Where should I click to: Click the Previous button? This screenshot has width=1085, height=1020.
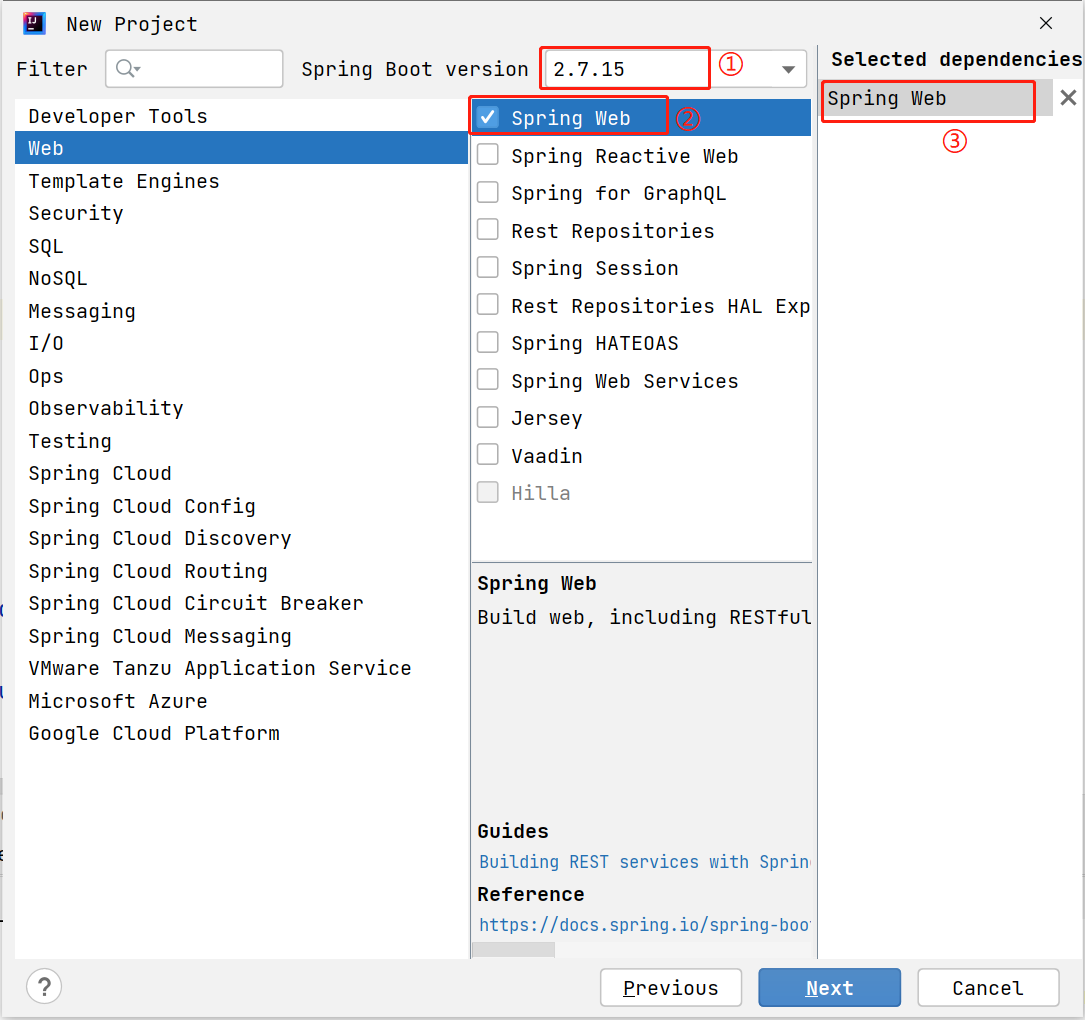(x=671, y=987)
